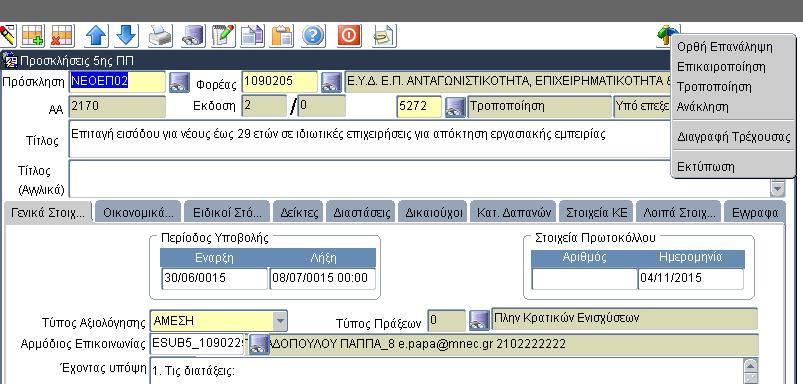Viewport: 803px width, 384px height.
Task: Click the Πρόσκληση field containing ΝΕΟΕΠ02
Action: click(x=117, y=82)
